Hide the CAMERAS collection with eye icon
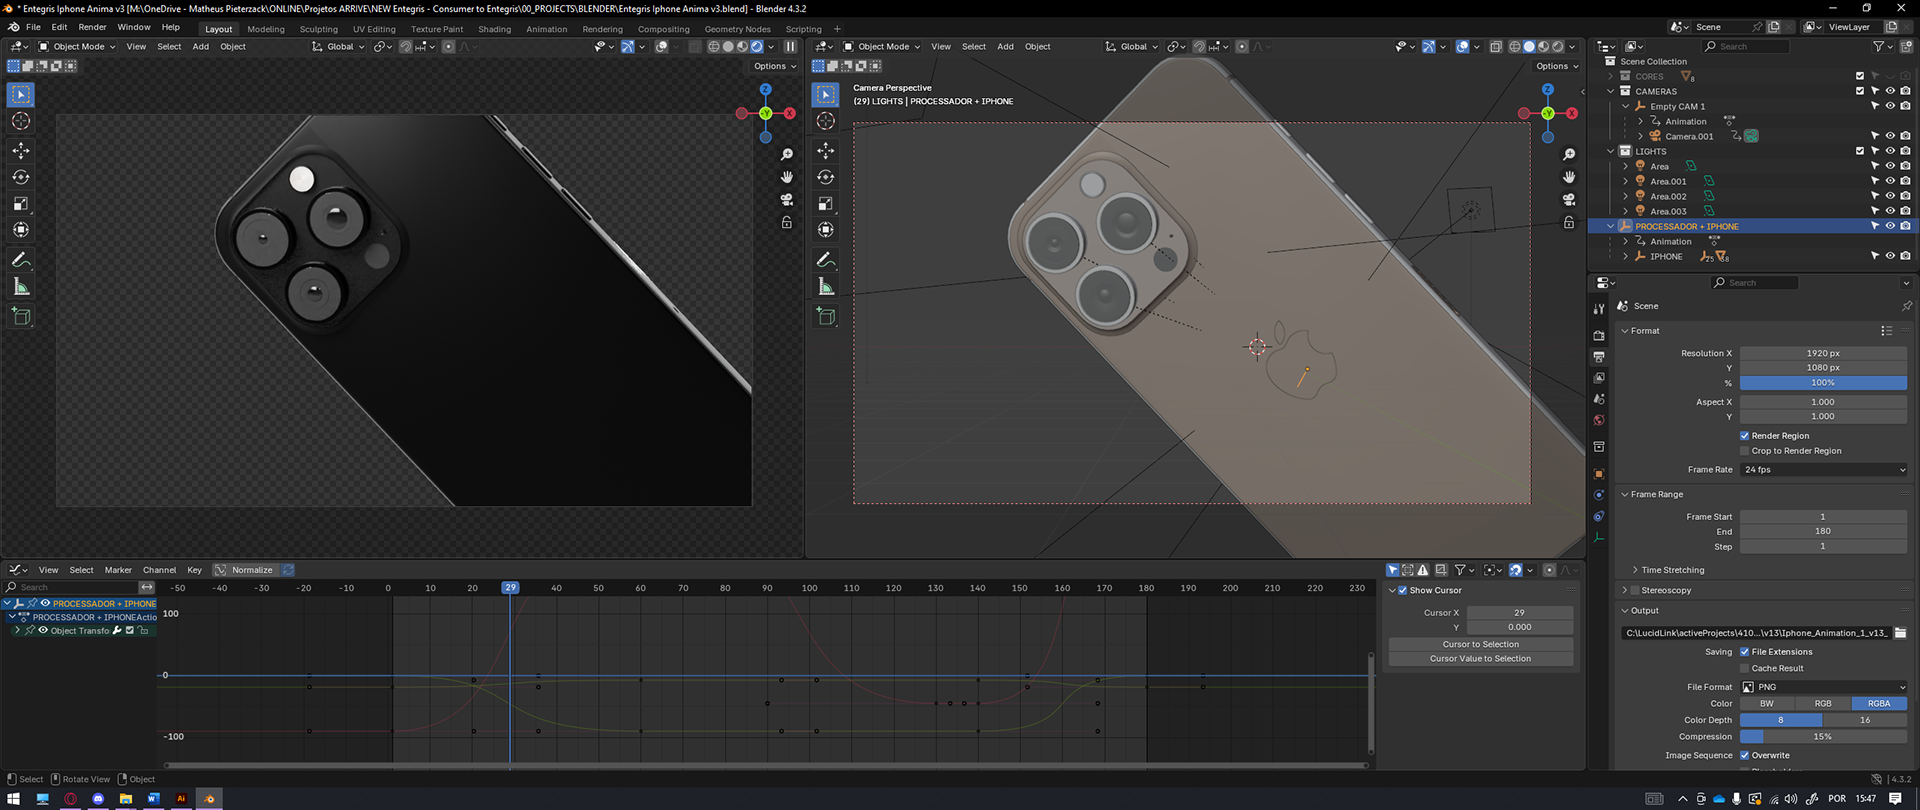The image size is (1920, 810). [x=1890, y=91]
